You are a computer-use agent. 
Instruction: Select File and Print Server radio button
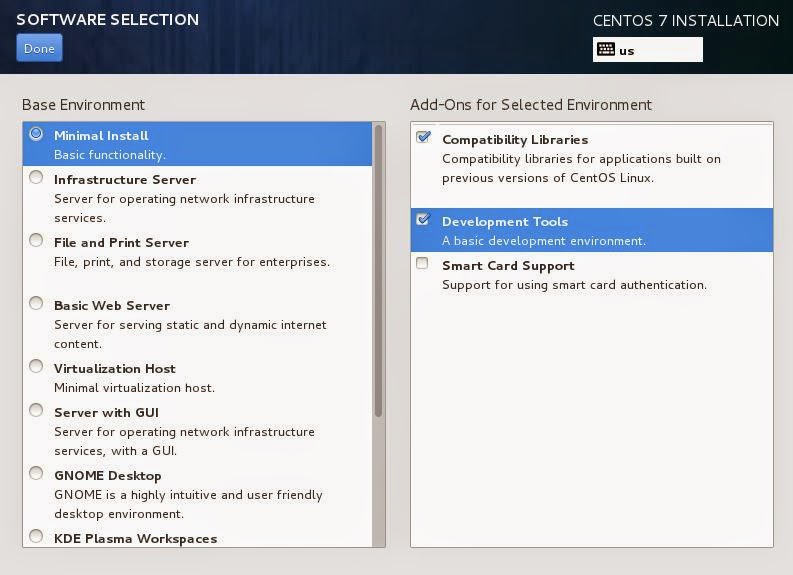coord(36,240)
